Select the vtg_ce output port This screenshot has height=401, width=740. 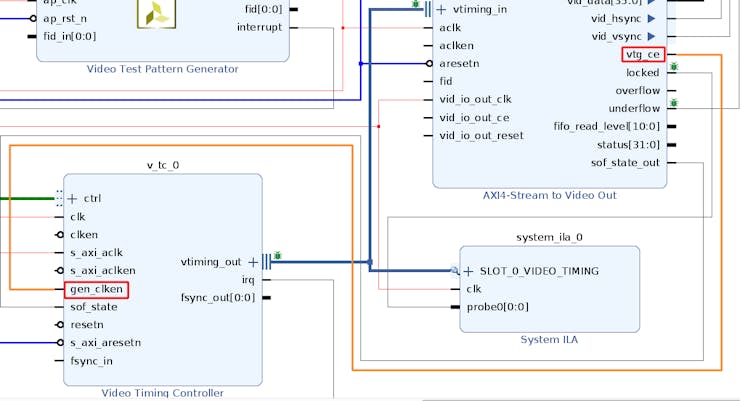643,55
